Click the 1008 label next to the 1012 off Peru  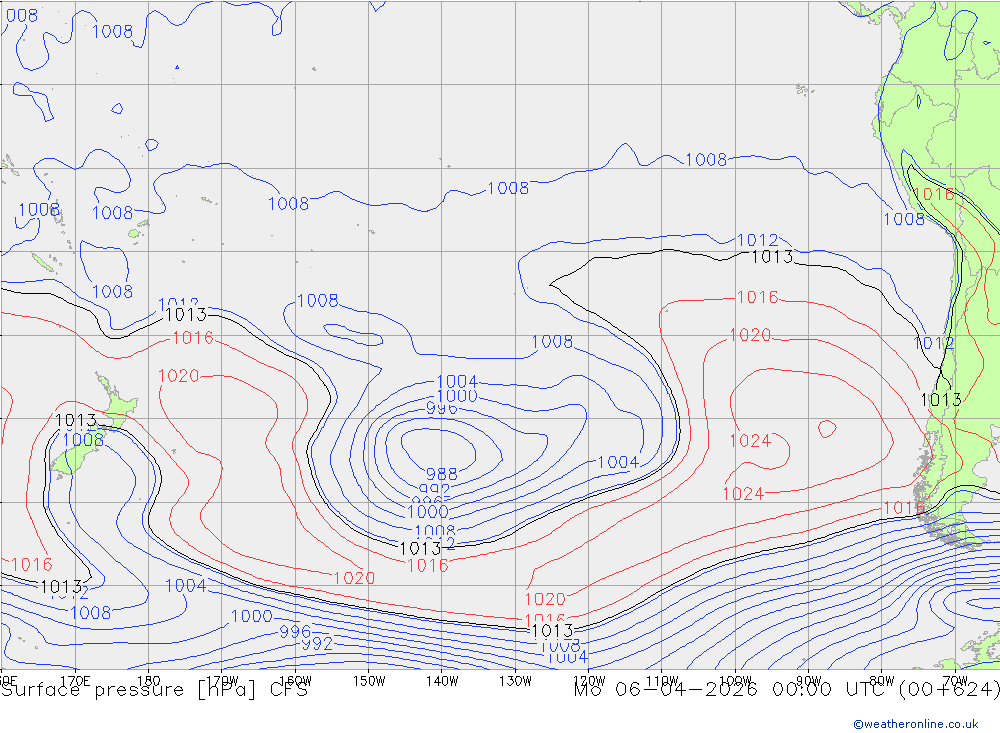904,219
